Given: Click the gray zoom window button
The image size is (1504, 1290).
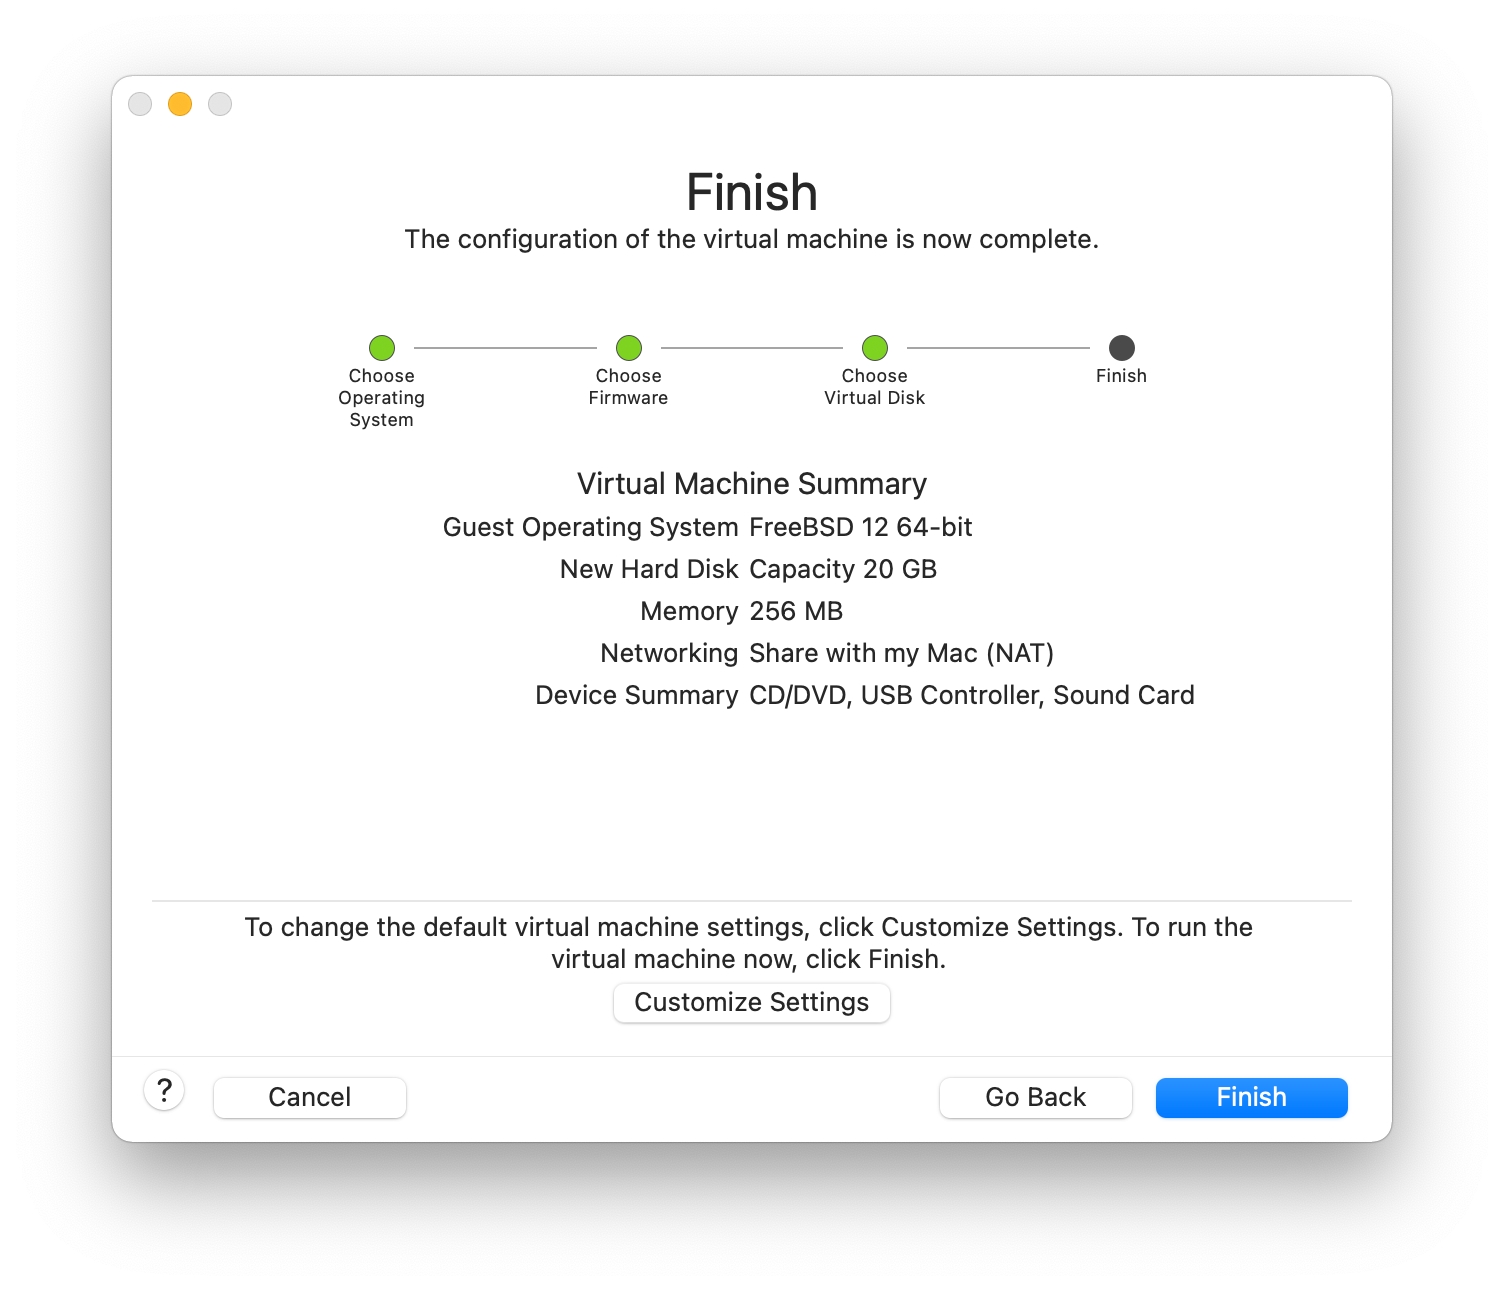Looking at the screenshot, I should (220, 104).
